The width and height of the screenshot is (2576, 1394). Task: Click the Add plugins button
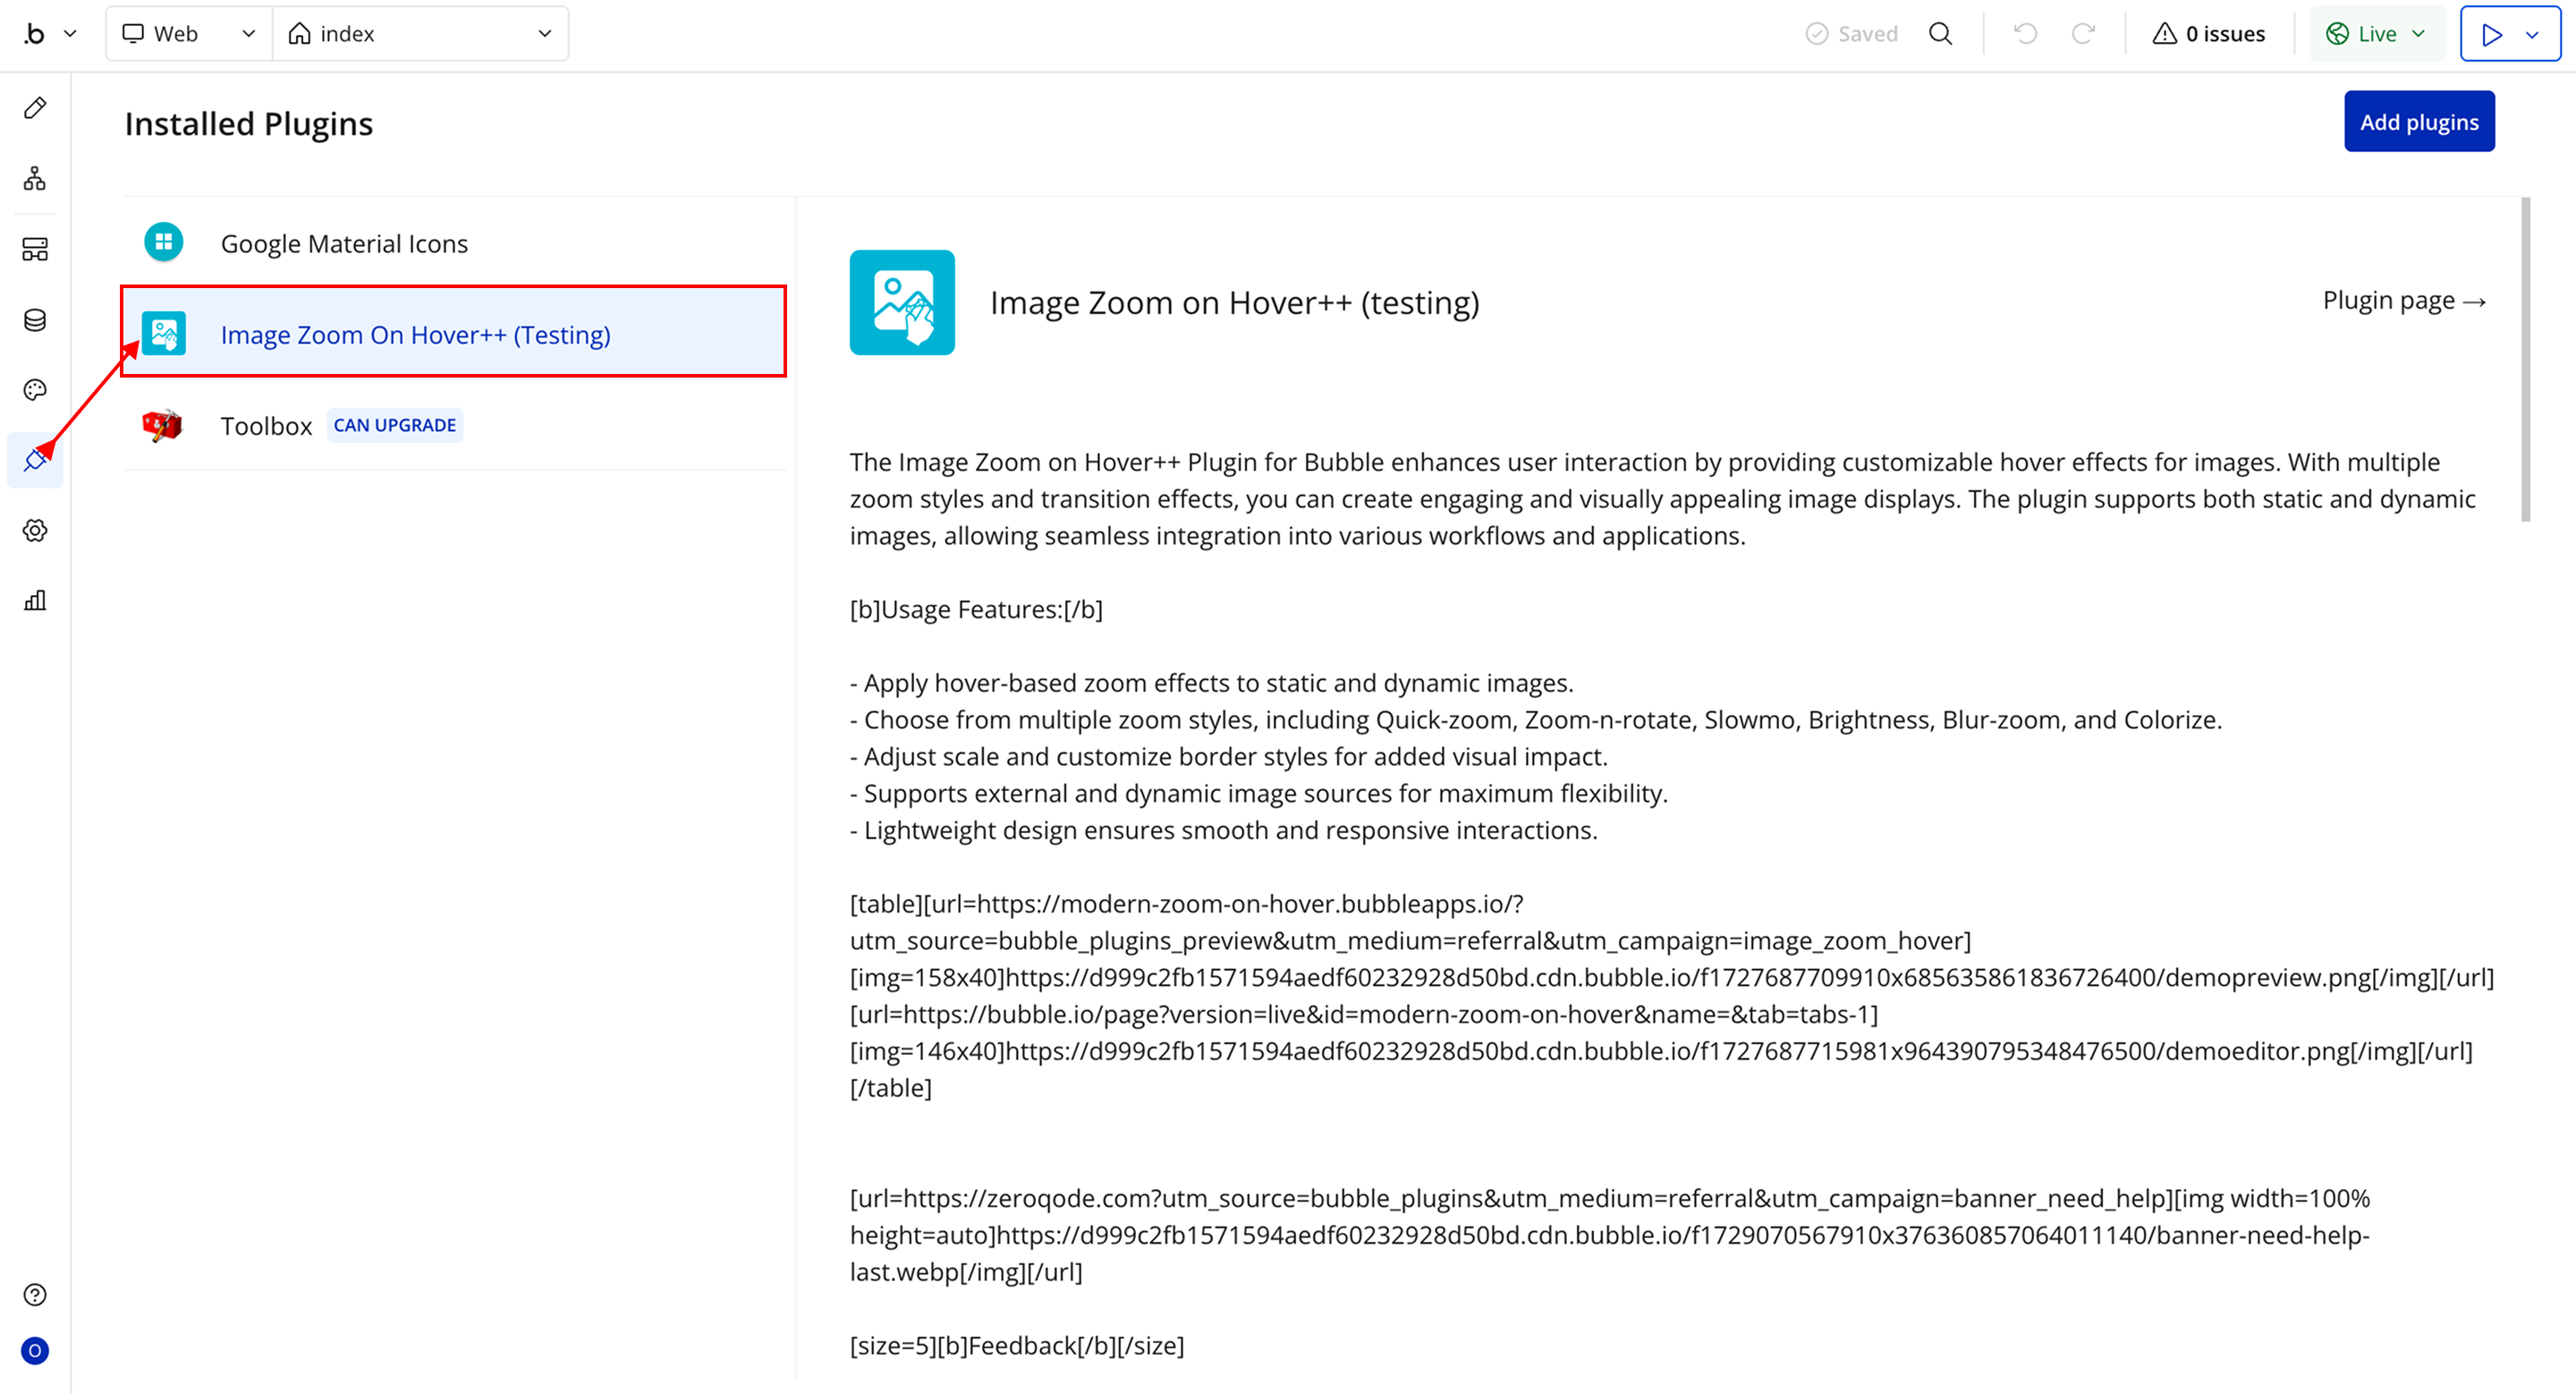[x=2418, y=122]
